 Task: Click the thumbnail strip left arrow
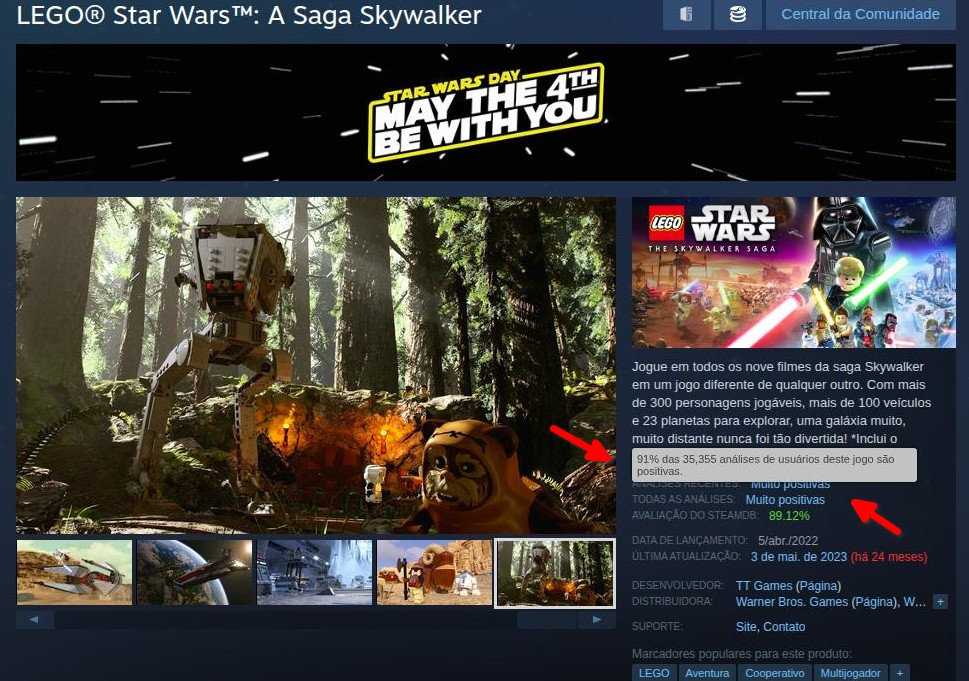(35, 620)
